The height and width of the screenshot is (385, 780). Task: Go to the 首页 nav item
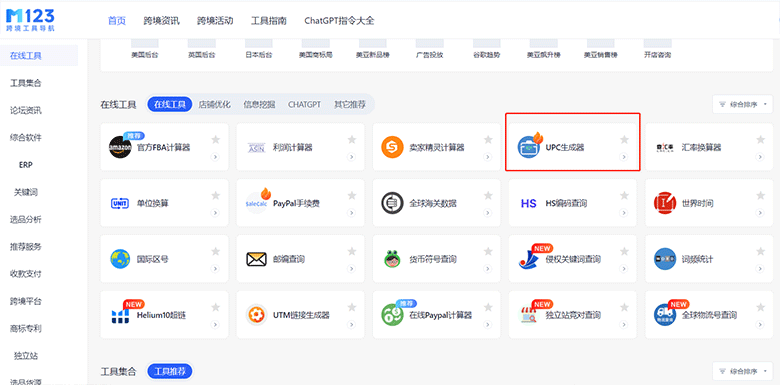[117, 21]
